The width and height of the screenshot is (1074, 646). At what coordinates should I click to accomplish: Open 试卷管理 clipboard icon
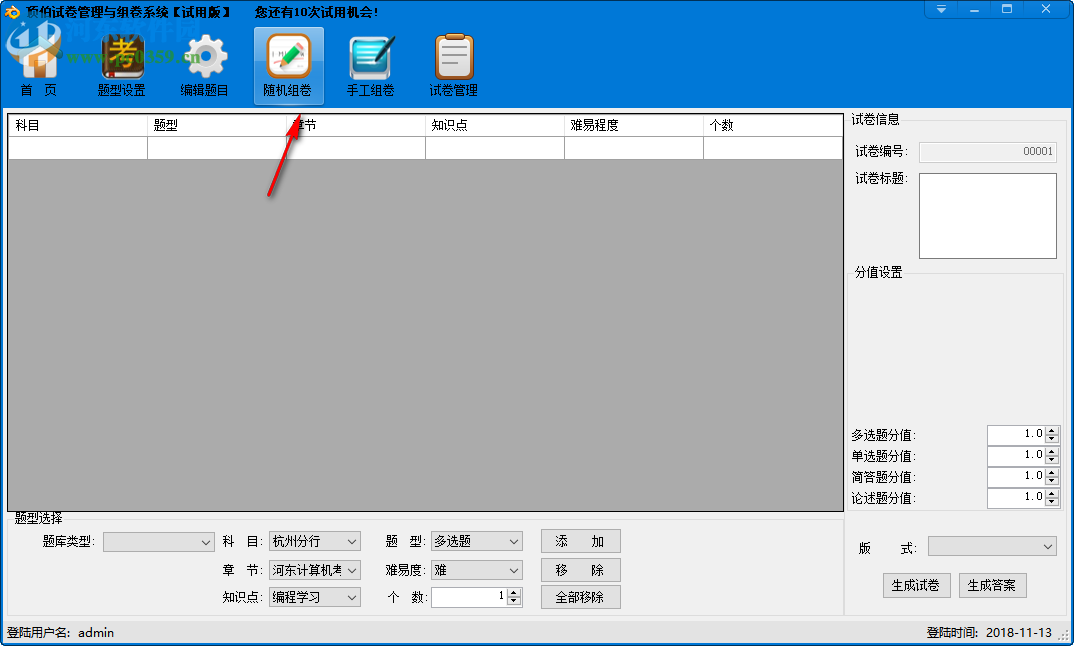click(x=453, y=66)
